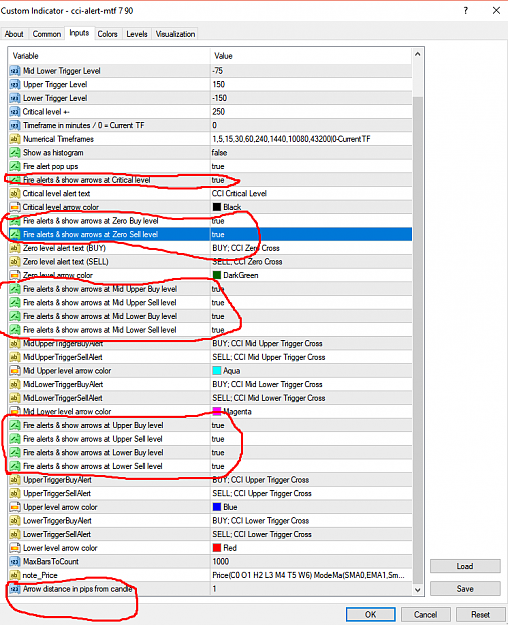Image resolution: width=508 pixels, height=625 pixels.
Task: Click the boolean icon beside Show as histogram
Action: click(15, 153)
